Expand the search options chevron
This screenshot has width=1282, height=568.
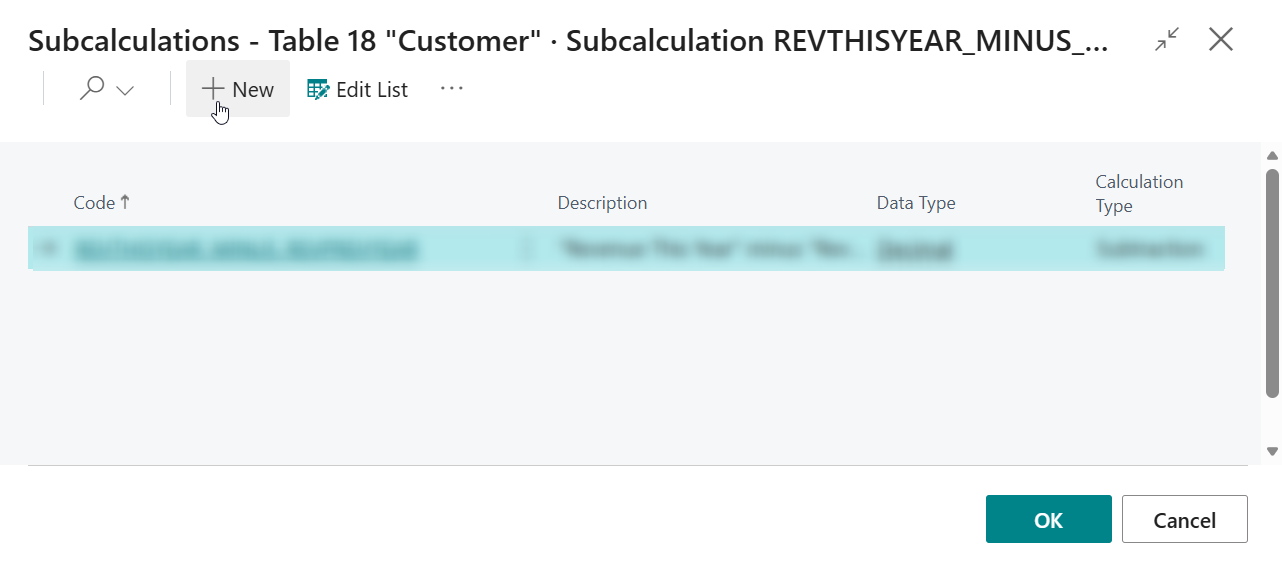point(125,90)
